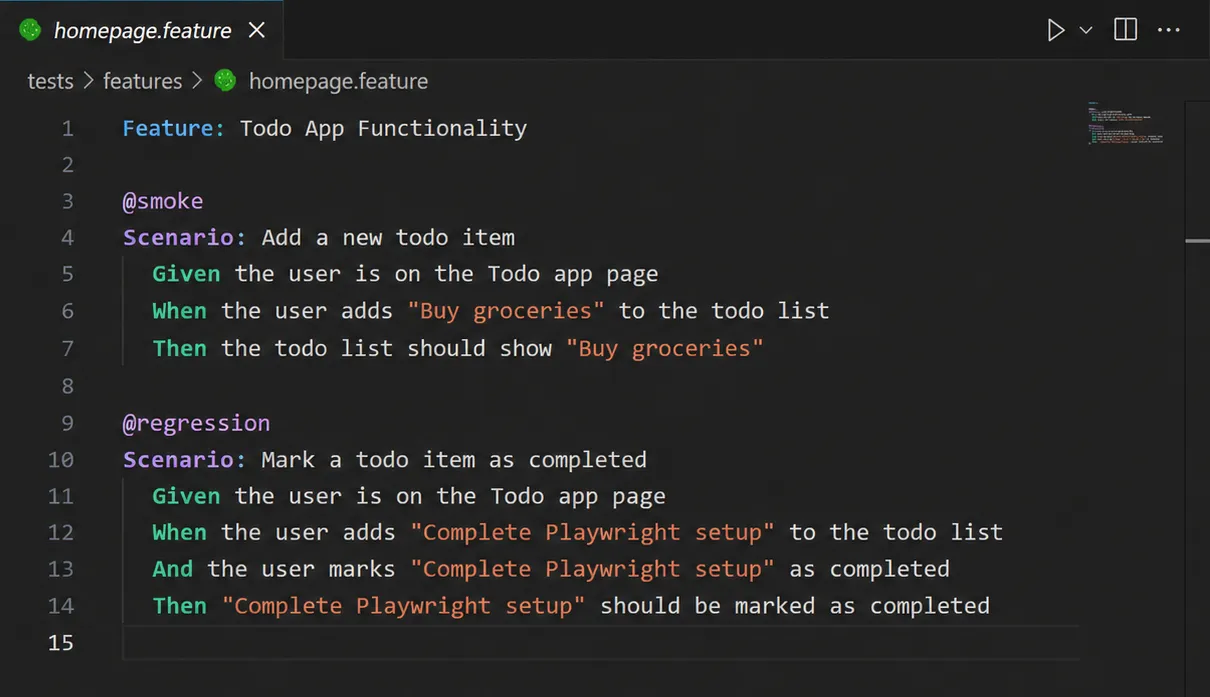Click the @regression tag
This screenshot has height=697, width=1210.
click(x=196, y=423)
